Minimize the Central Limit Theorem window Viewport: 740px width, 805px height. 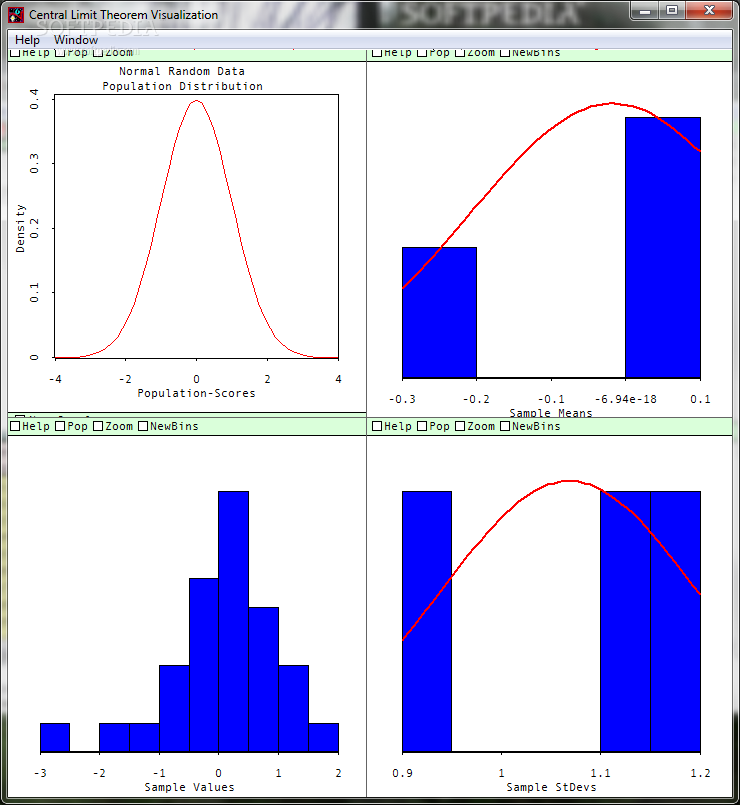pyautogui.click(x=646, y=10)
